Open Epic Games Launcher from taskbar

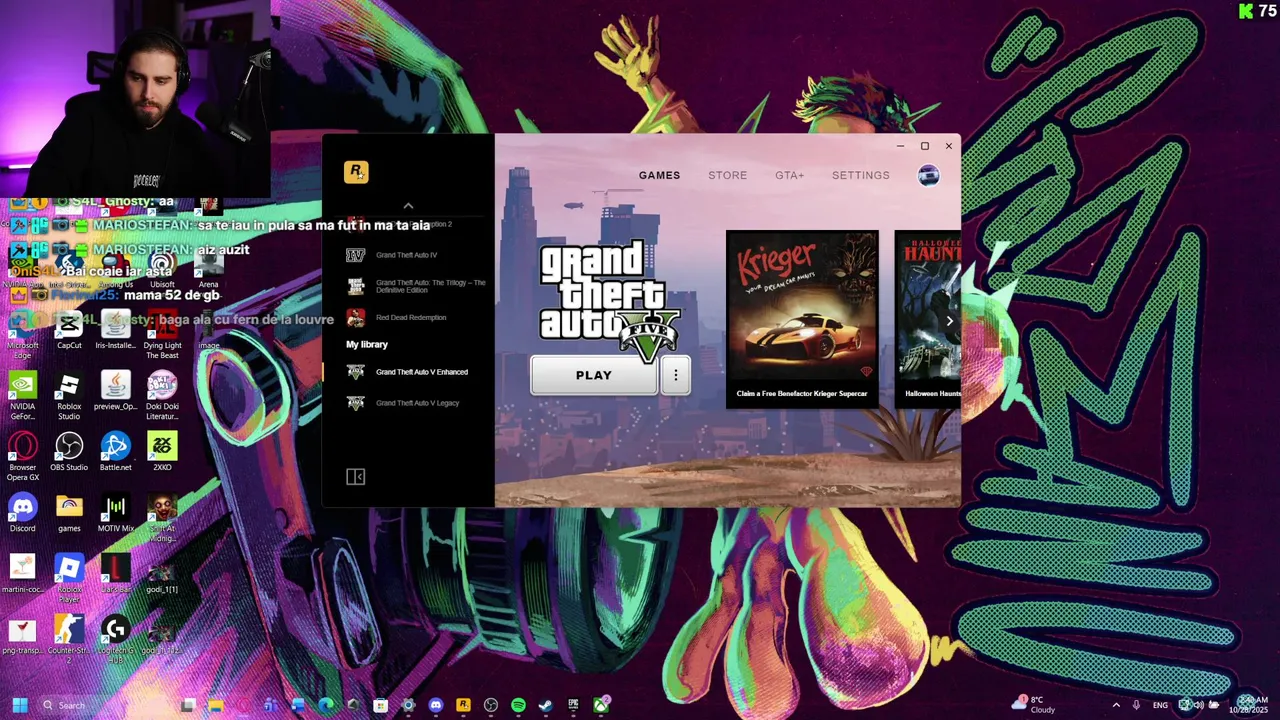[573, 705]
